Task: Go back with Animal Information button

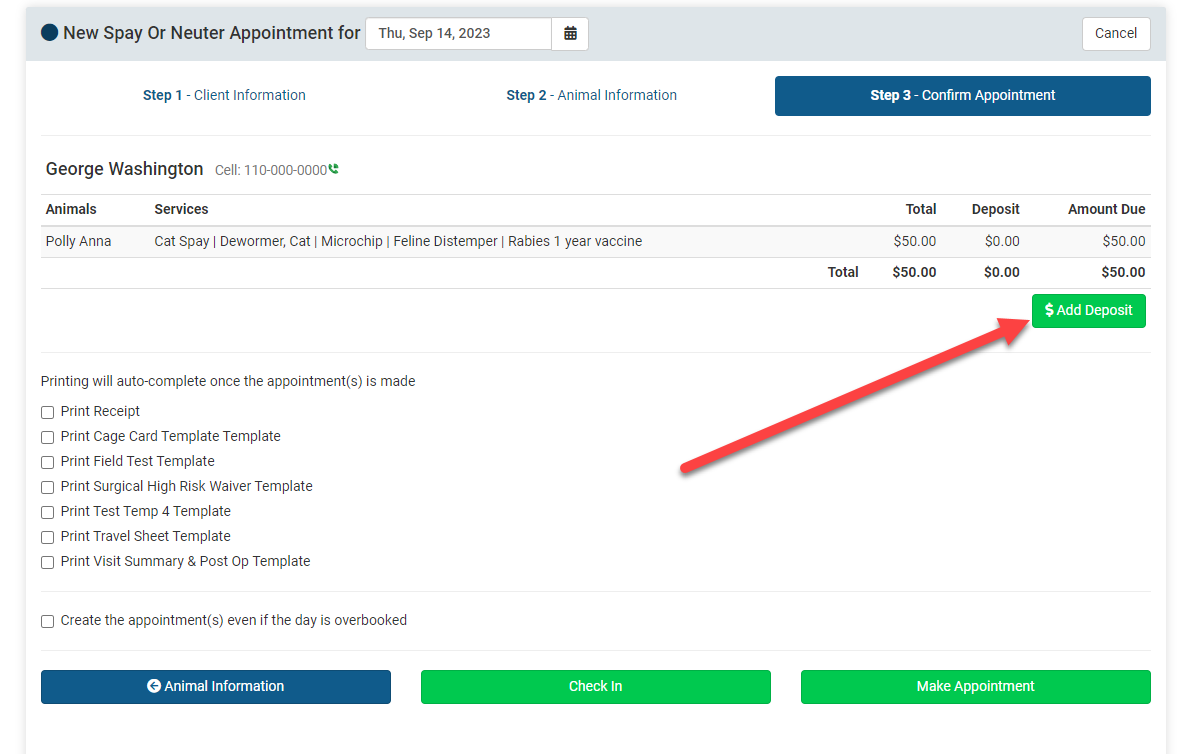Action: click(215, 687)
